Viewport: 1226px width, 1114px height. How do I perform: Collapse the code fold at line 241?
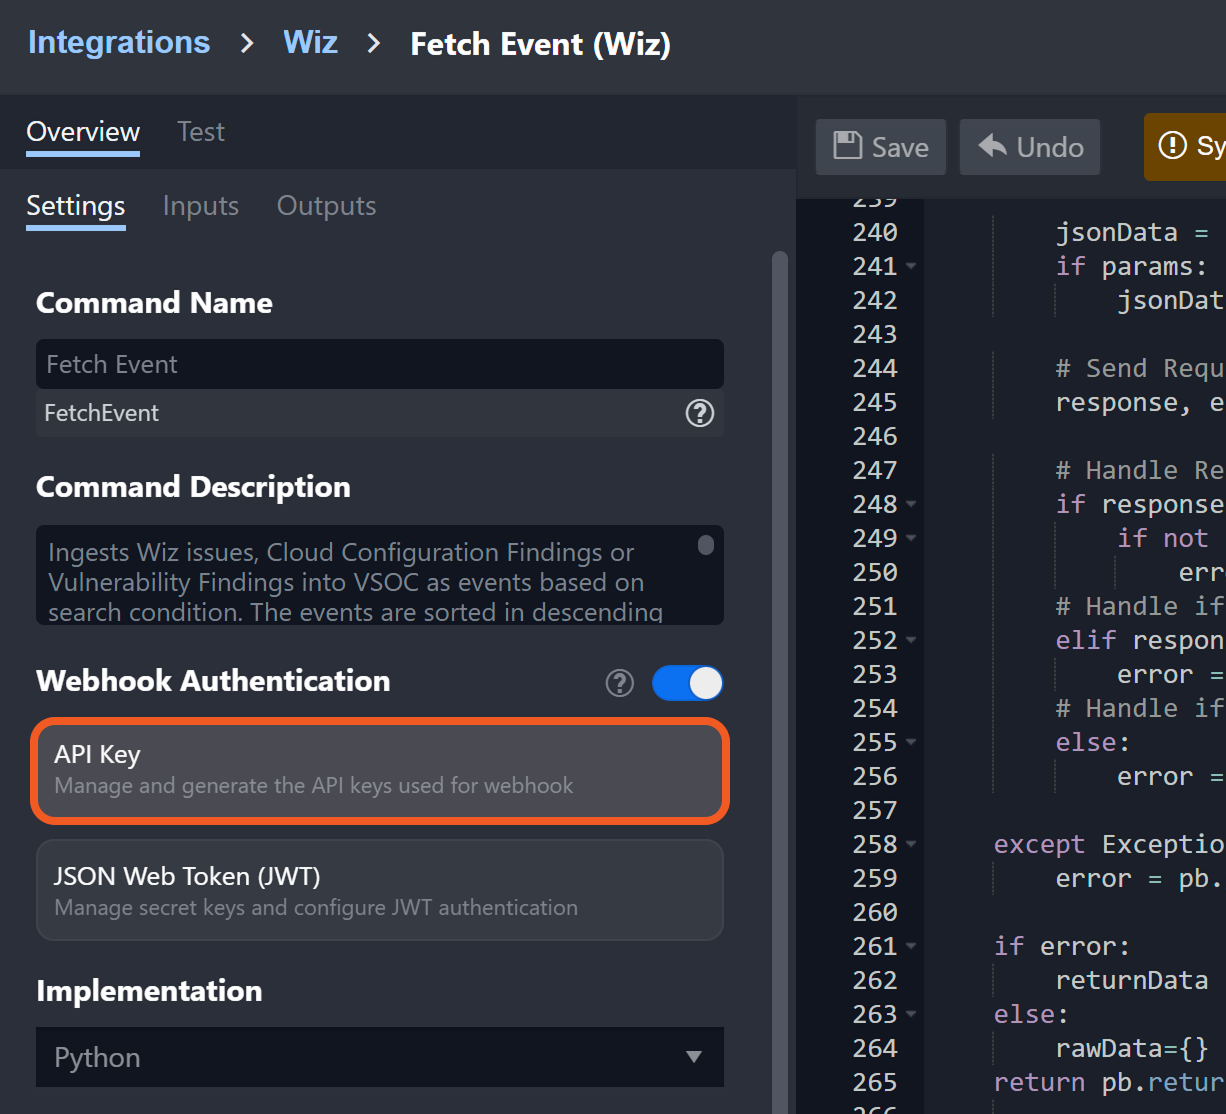point(911,267)
